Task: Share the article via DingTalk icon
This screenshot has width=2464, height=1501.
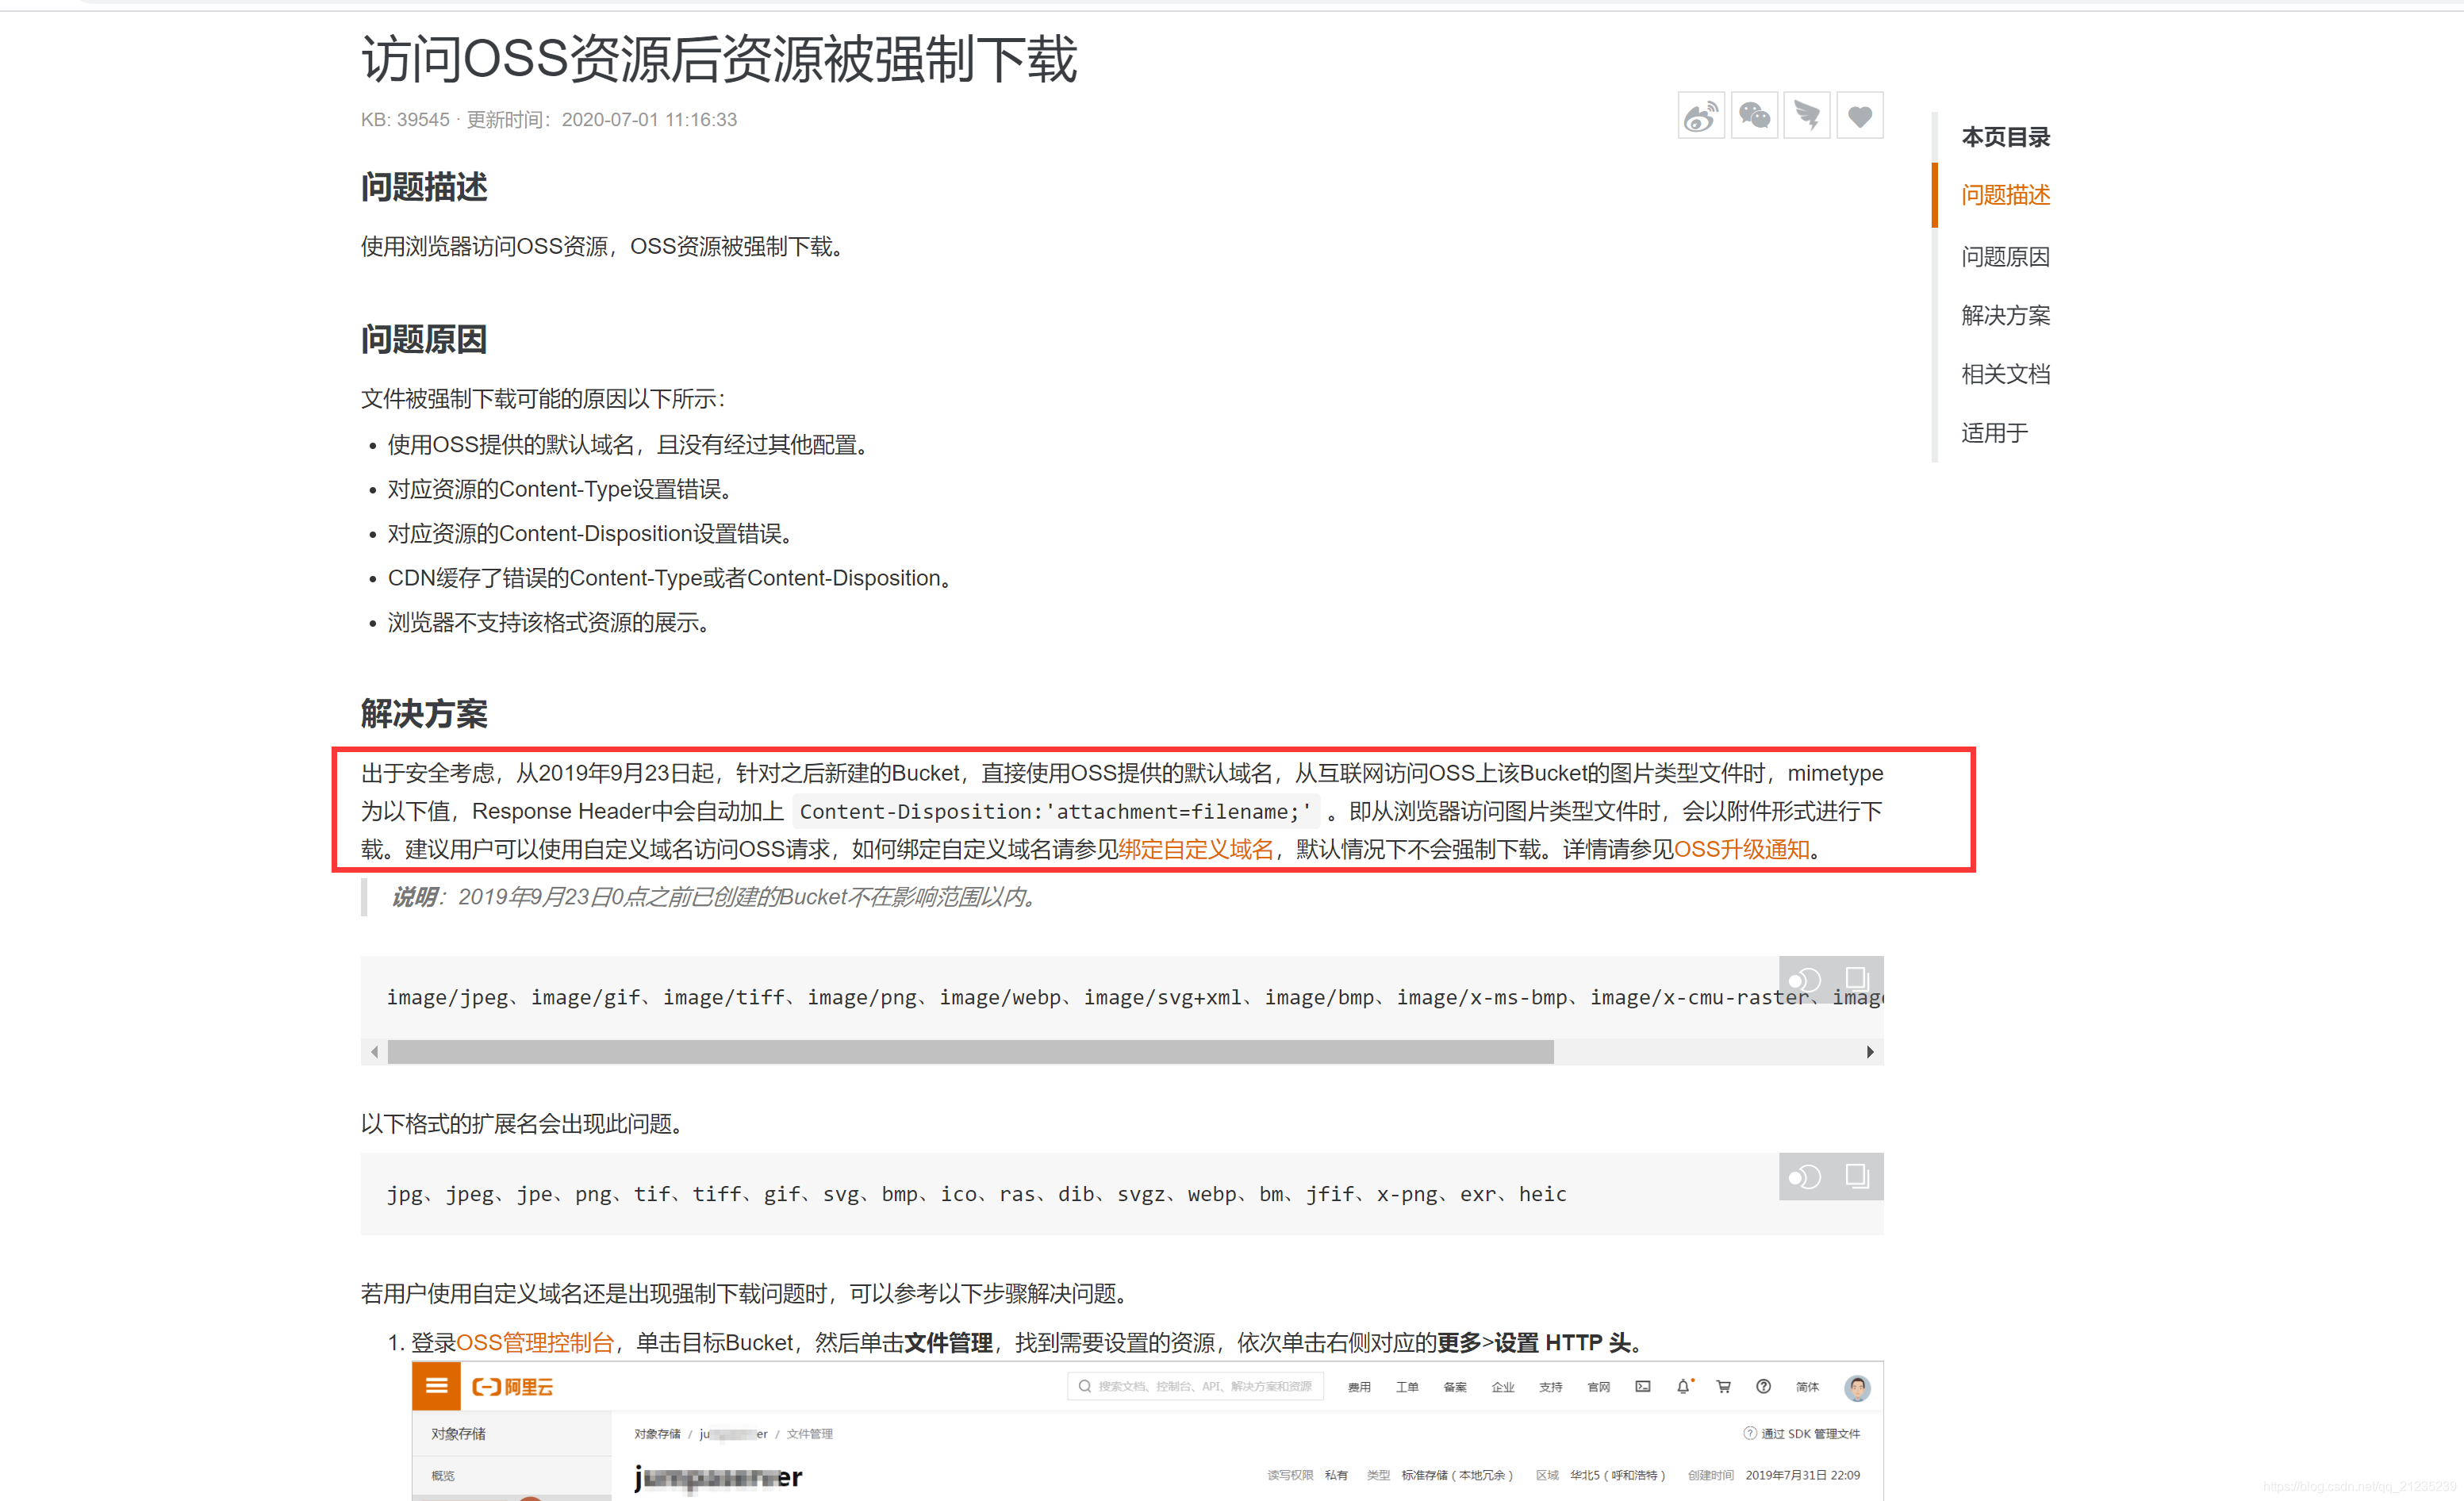Action: point(1807,115)
